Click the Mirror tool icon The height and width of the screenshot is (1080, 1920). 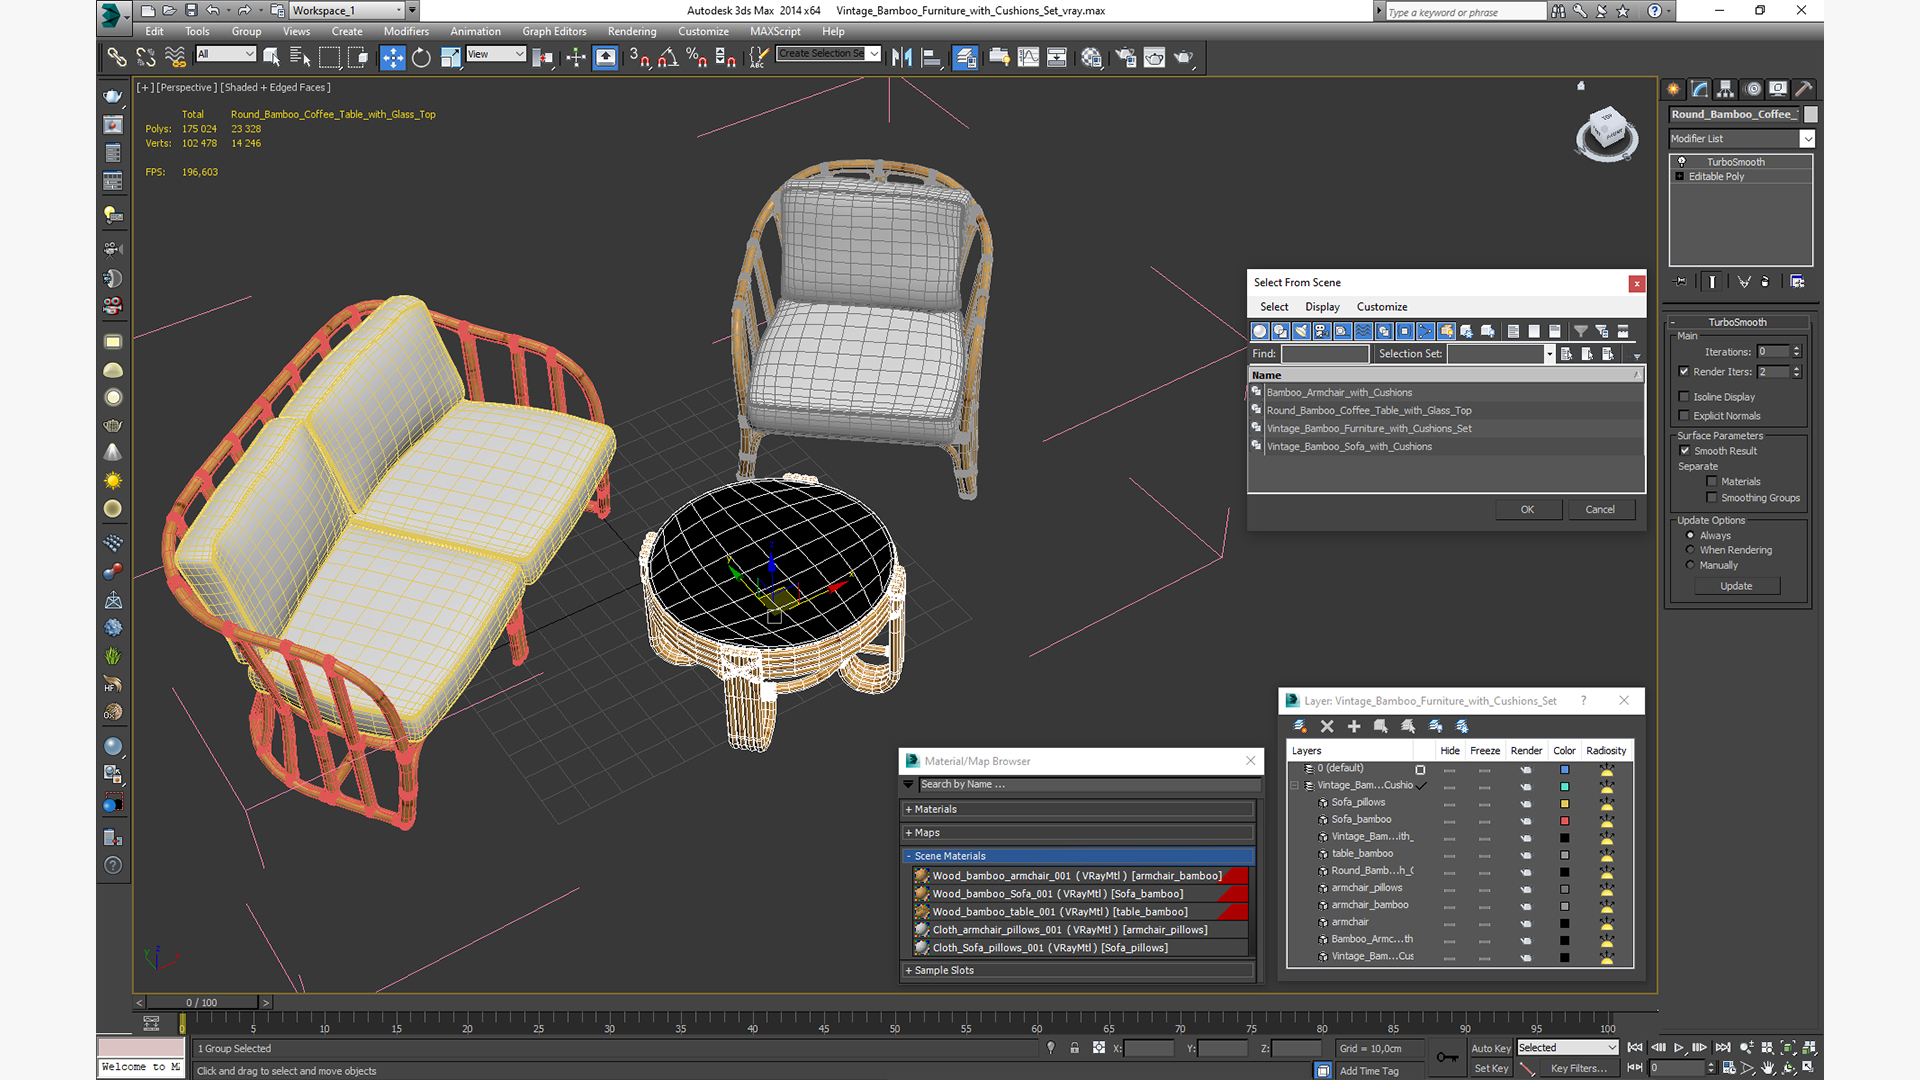(x=901, y=57)
